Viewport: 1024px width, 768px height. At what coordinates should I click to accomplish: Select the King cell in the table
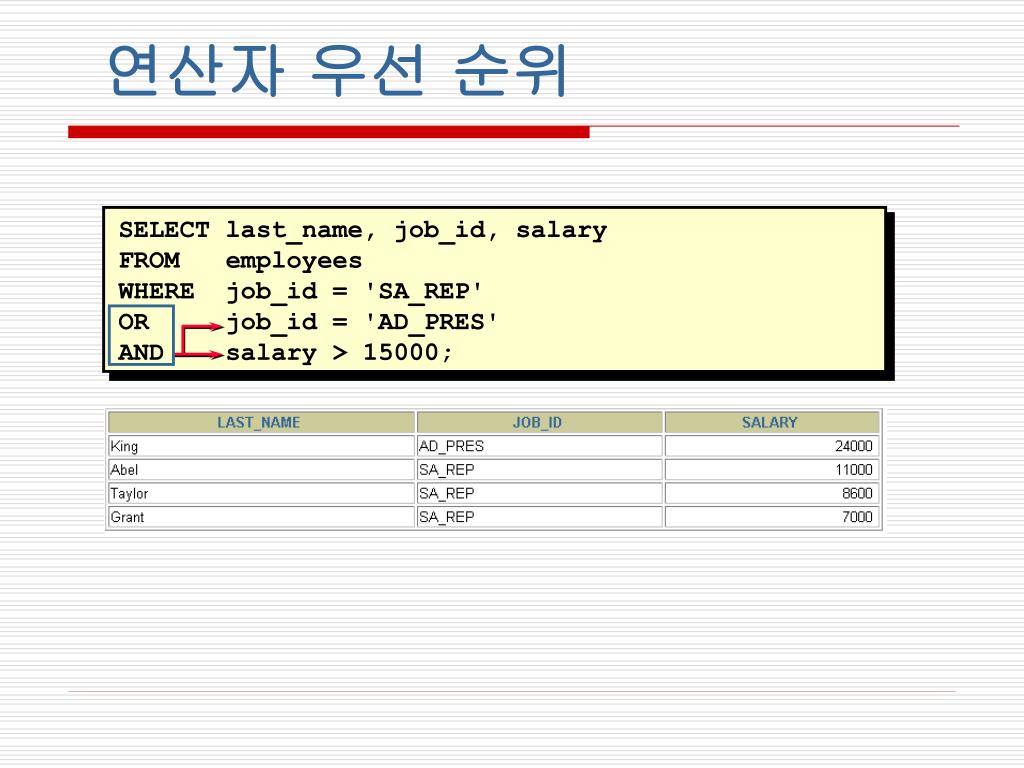(261, 446)
